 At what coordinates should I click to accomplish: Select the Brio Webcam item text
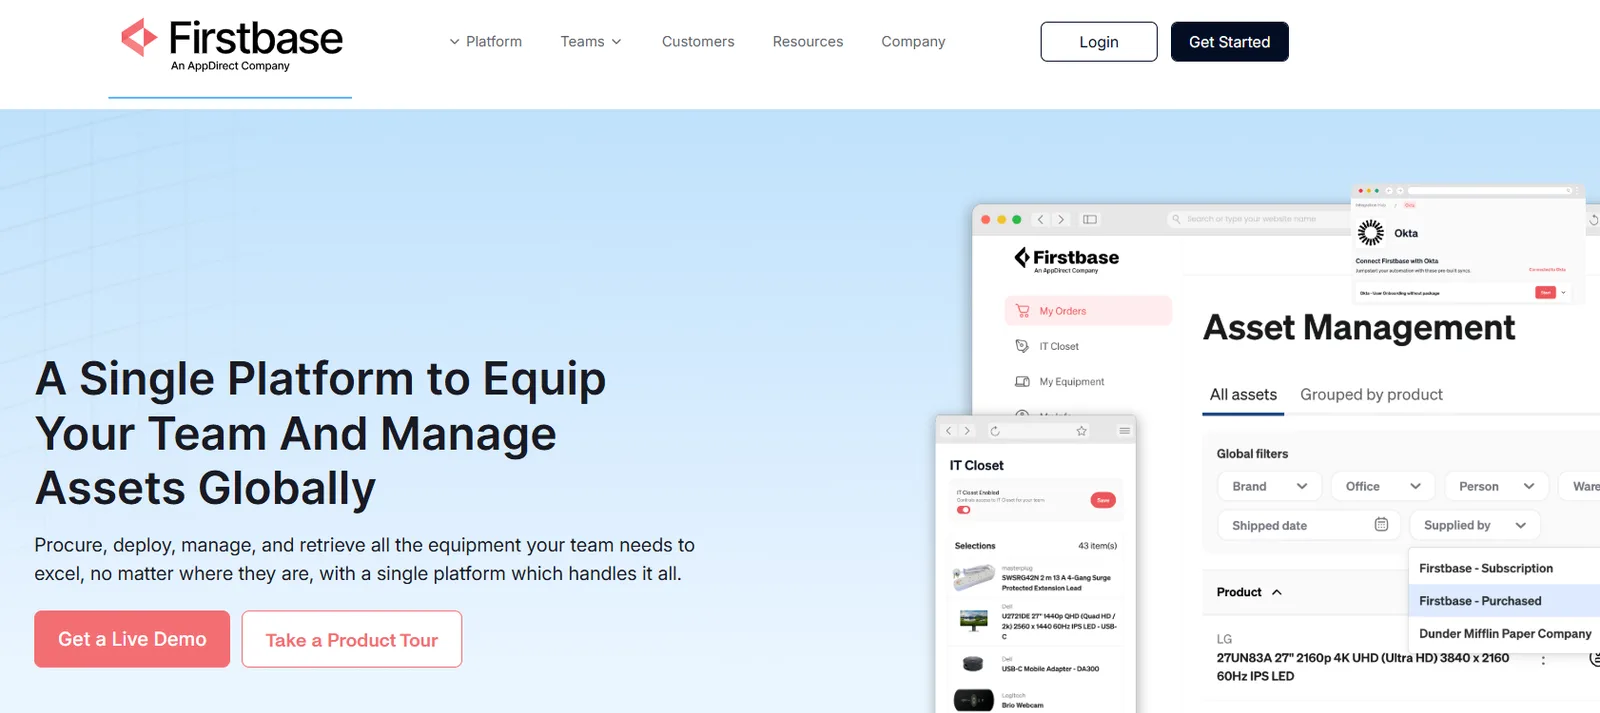[1022, 705]
